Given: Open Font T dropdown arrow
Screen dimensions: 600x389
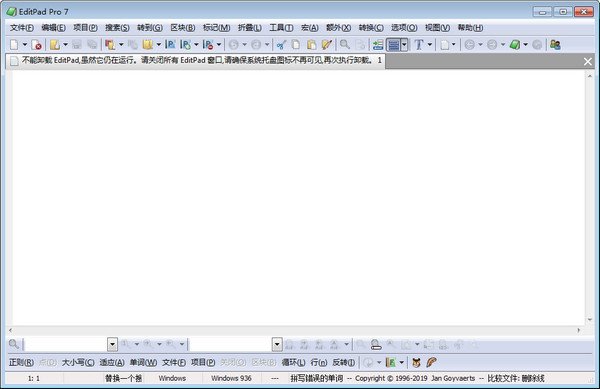Looking at the screenshot, I should tap(430, 45).
